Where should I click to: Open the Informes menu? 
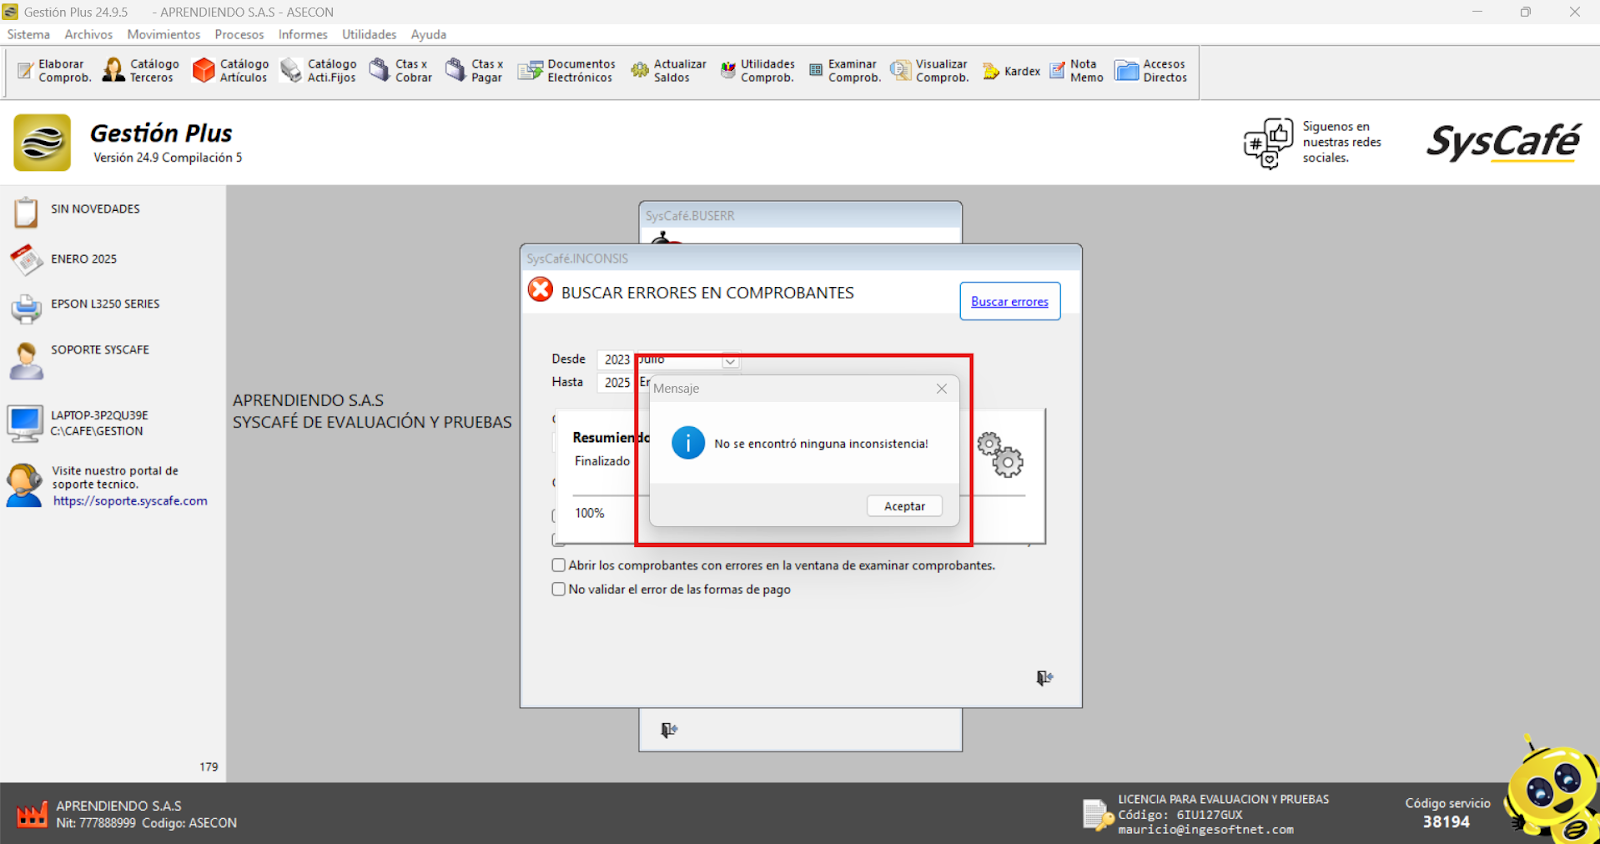pos(302,34)
